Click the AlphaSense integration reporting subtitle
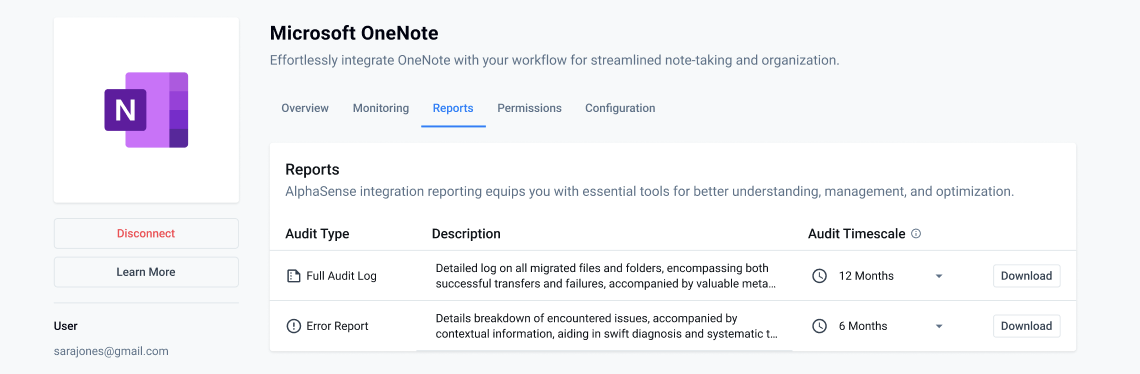 (649, 192)
